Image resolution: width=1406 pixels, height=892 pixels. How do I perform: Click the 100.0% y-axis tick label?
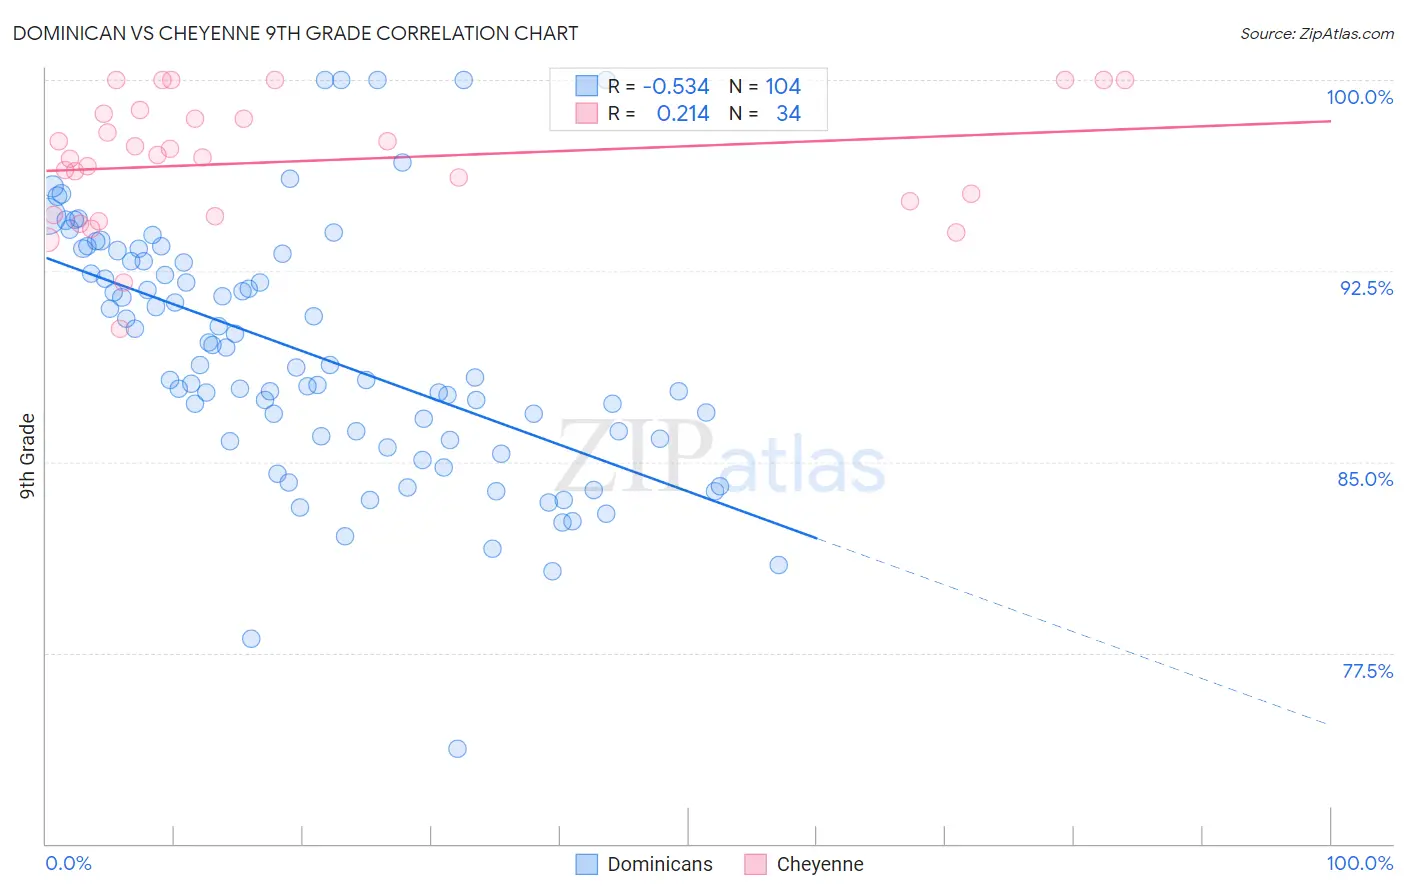tap(1359, 97)
